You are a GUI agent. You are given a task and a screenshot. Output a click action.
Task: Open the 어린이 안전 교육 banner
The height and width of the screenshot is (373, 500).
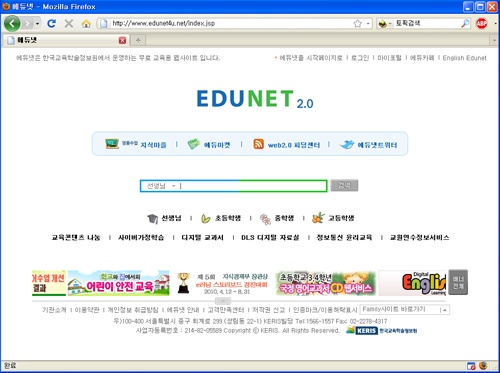tap(118, 283)
